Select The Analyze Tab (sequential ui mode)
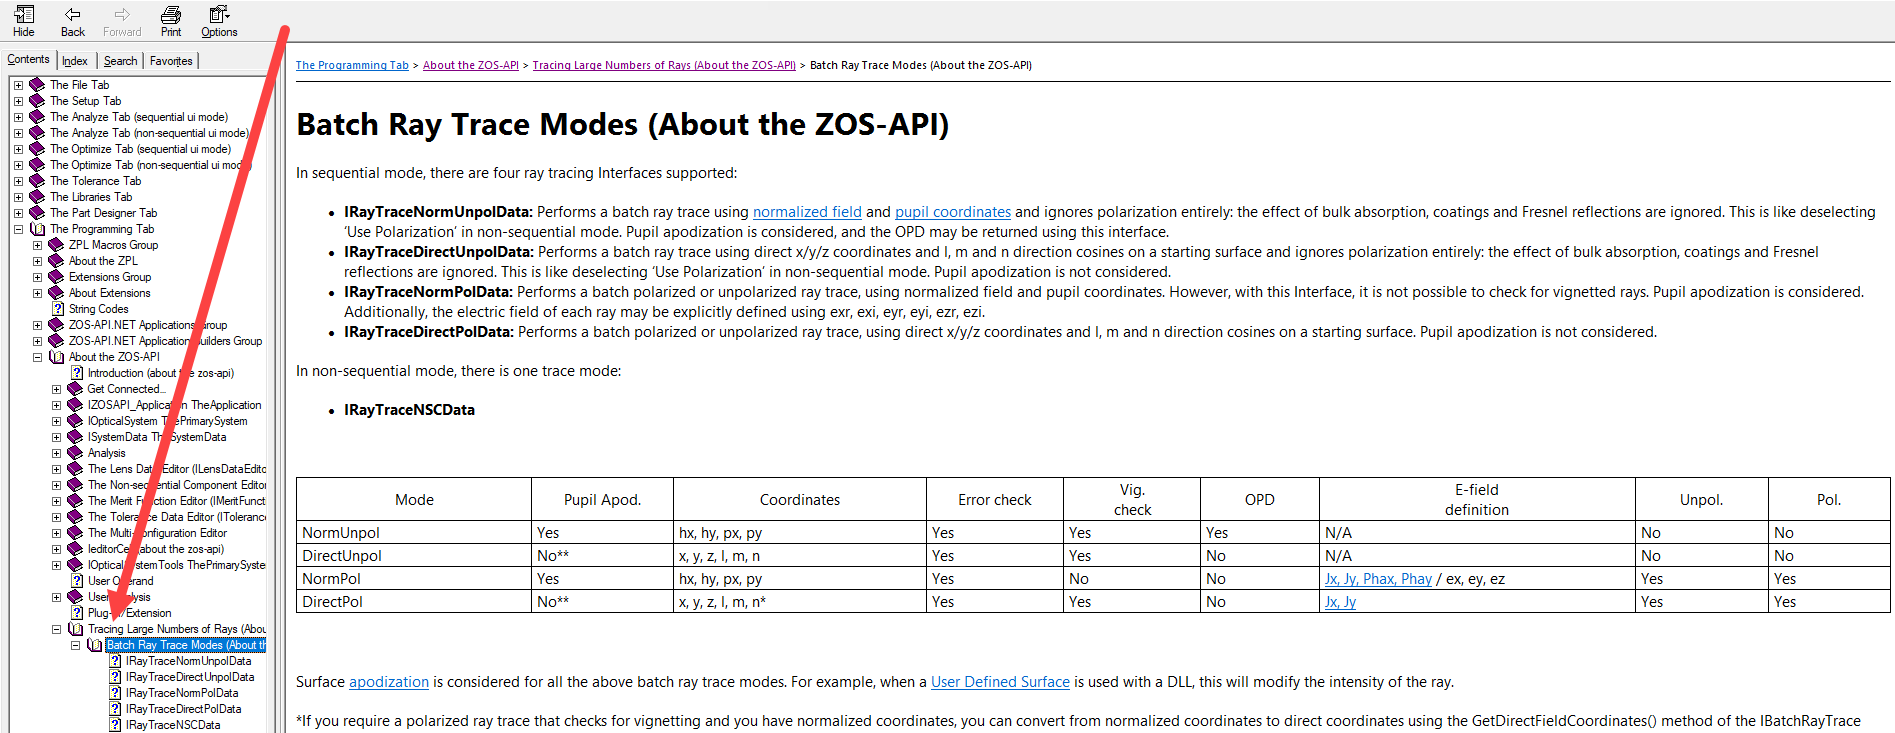 [x=139, y=117]
